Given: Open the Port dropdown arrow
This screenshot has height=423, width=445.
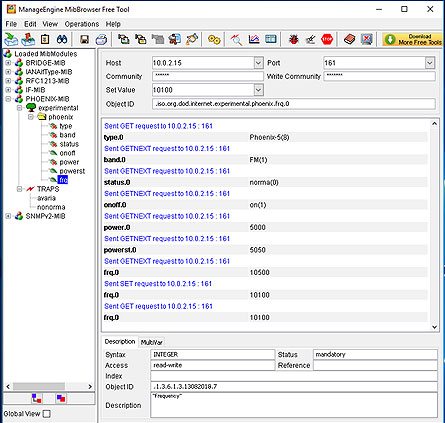Looking at the screenshot, I should click(430, 63).
